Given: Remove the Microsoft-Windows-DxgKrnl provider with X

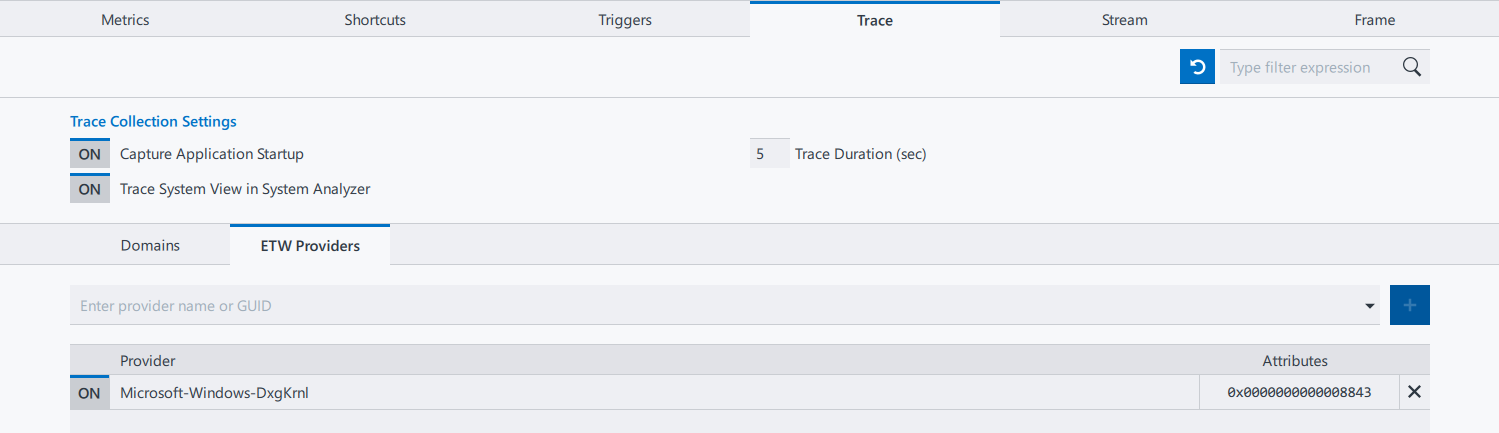Looking at the screenshot, I should tap(1414, 392).
